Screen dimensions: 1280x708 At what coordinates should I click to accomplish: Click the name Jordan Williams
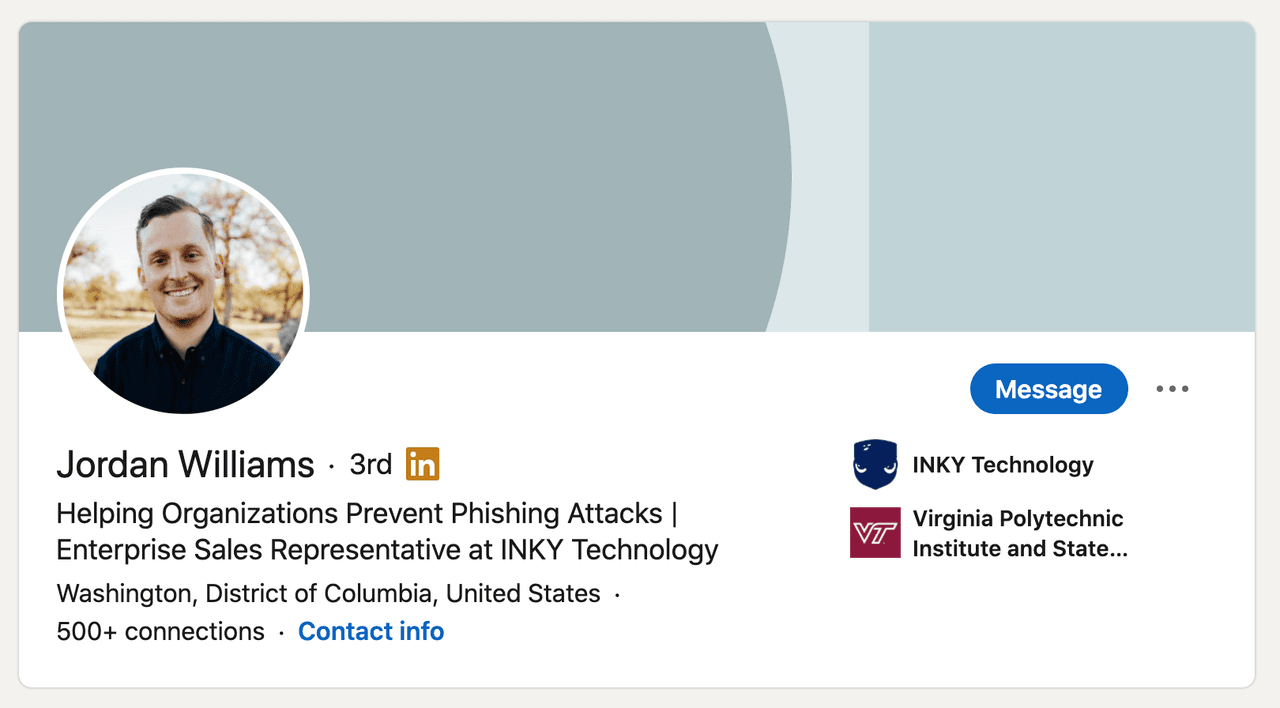[185, 464]
